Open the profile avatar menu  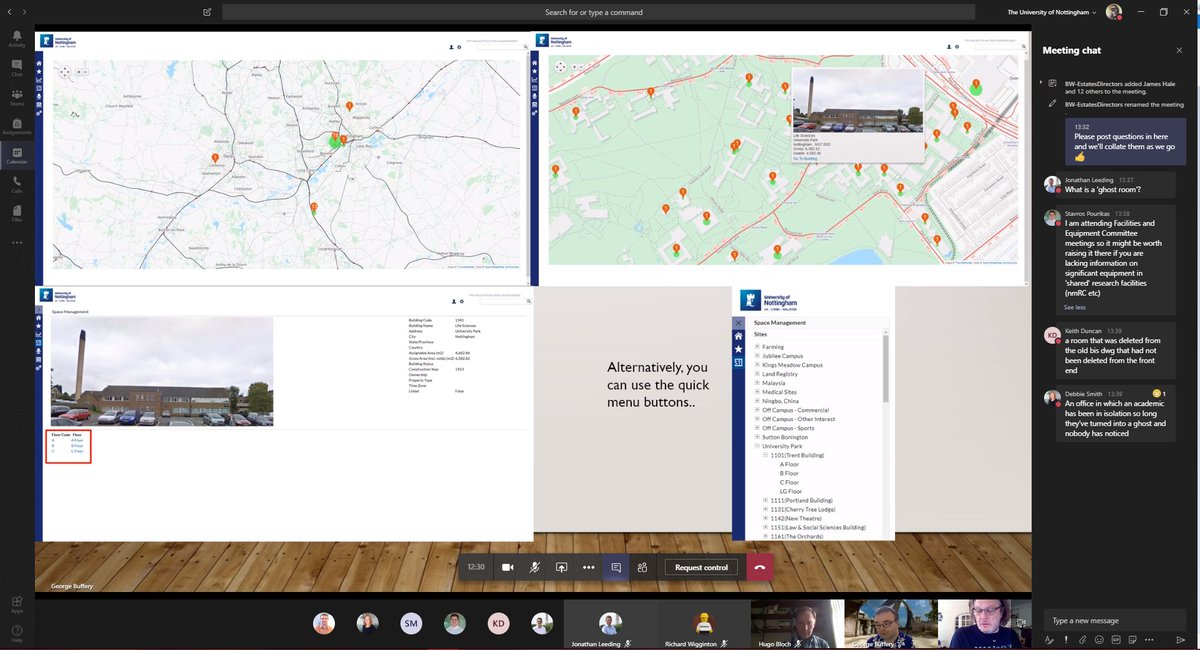click(x=1113, y=12)
